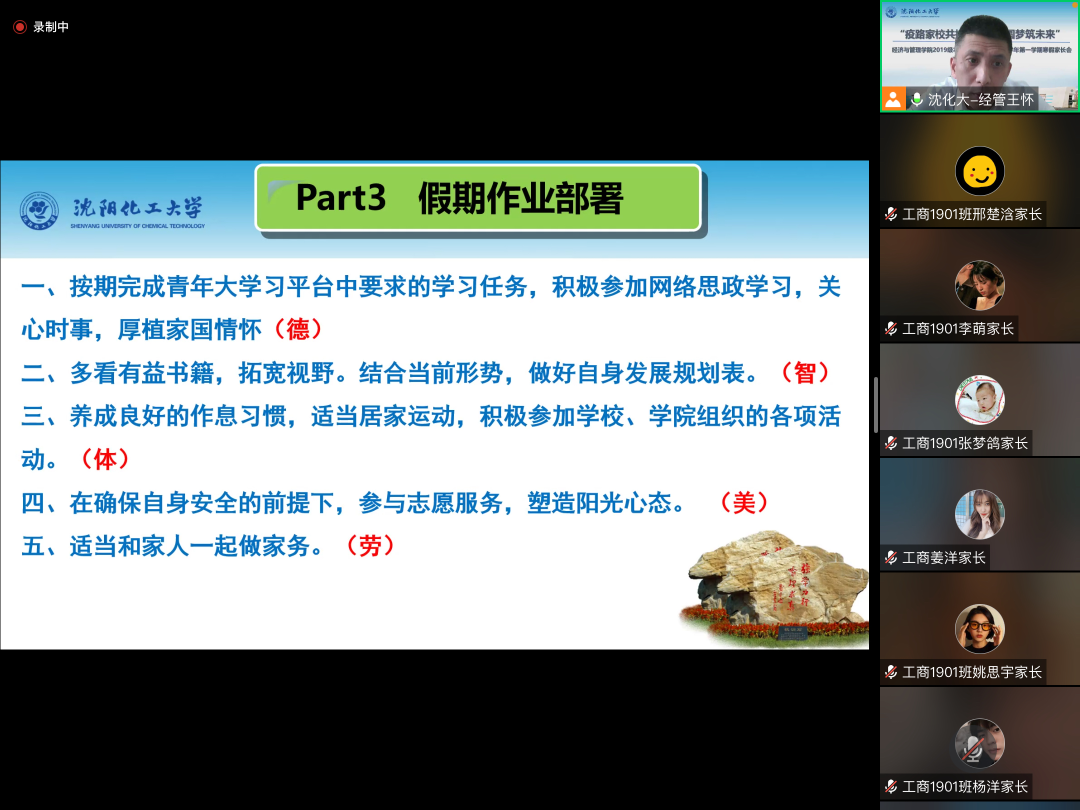Select the baby photo avatar of 张梦鸽家长
Viewport: 1080px width, 810px height.
pos(979,400)
